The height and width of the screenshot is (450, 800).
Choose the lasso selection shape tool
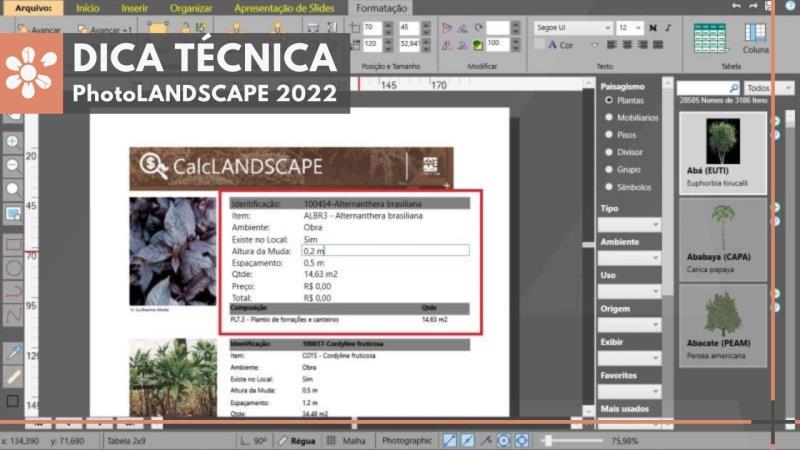click(x=13, y=291)
